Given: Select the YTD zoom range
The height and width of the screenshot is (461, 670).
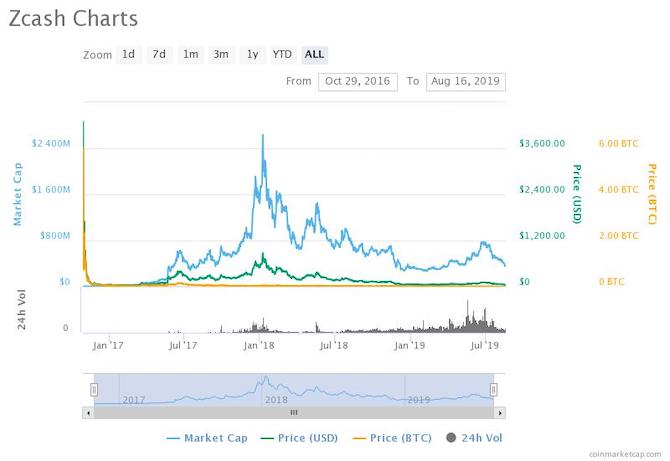Looking at the screenshot, I should 282,55.
